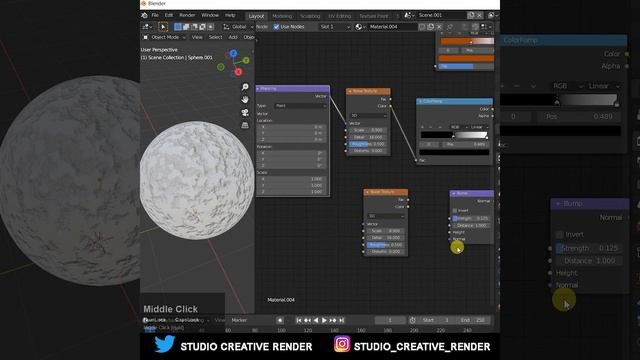The image size is (640, 360).
Task: Toggle the Use Nodes checkbox
Action: 276,27
